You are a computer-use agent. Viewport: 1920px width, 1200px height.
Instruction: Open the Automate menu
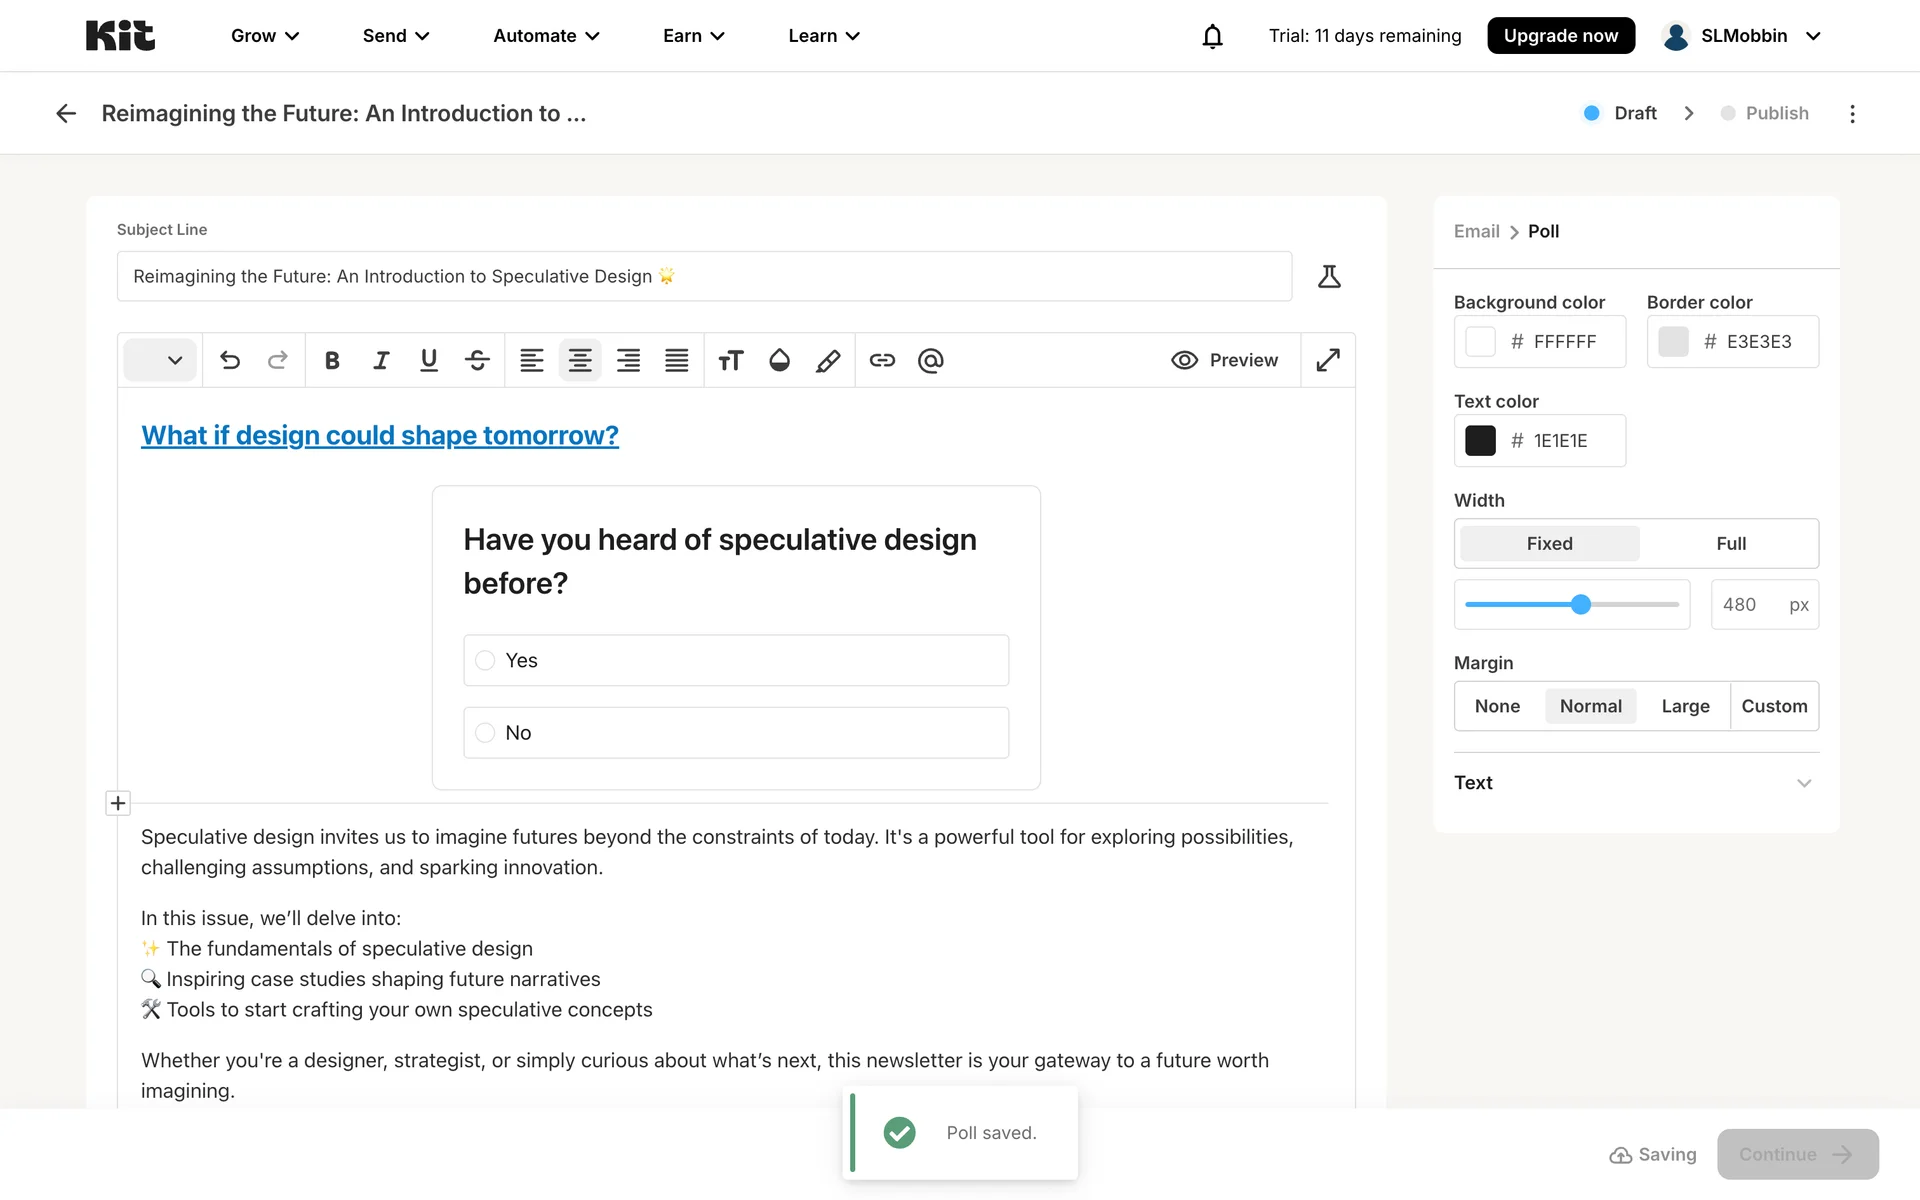pos(546,36)
